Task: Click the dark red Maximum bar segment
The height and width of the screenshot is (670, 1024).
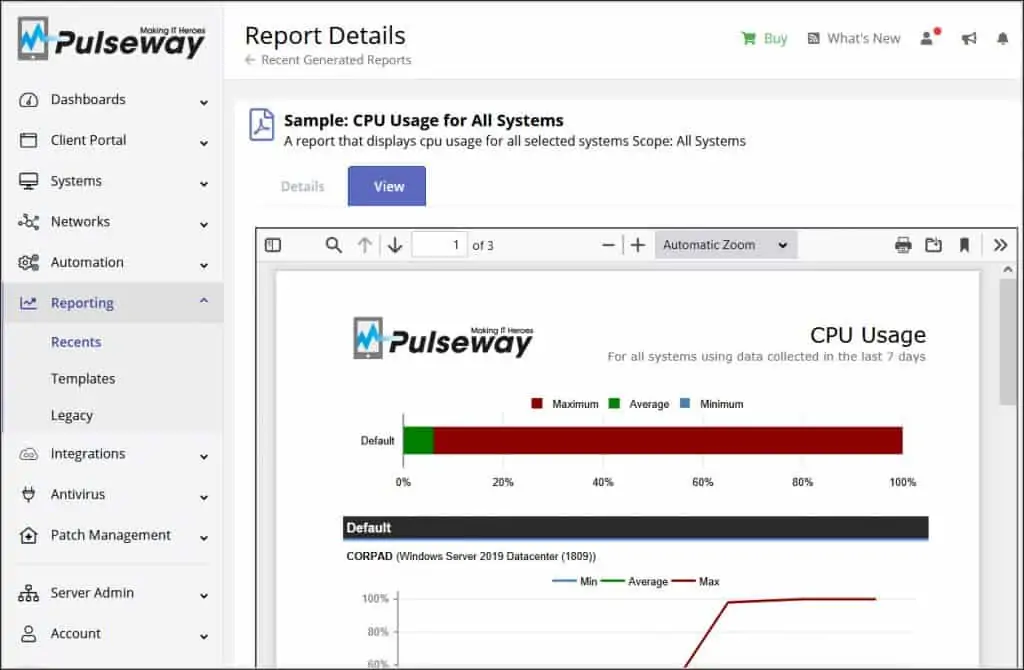Action: click(x=668, y=441)
